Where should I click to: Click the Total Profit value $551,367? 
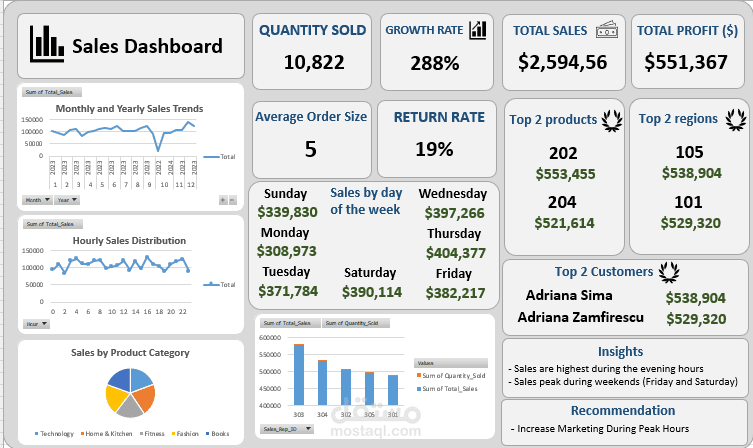(686, 62)
